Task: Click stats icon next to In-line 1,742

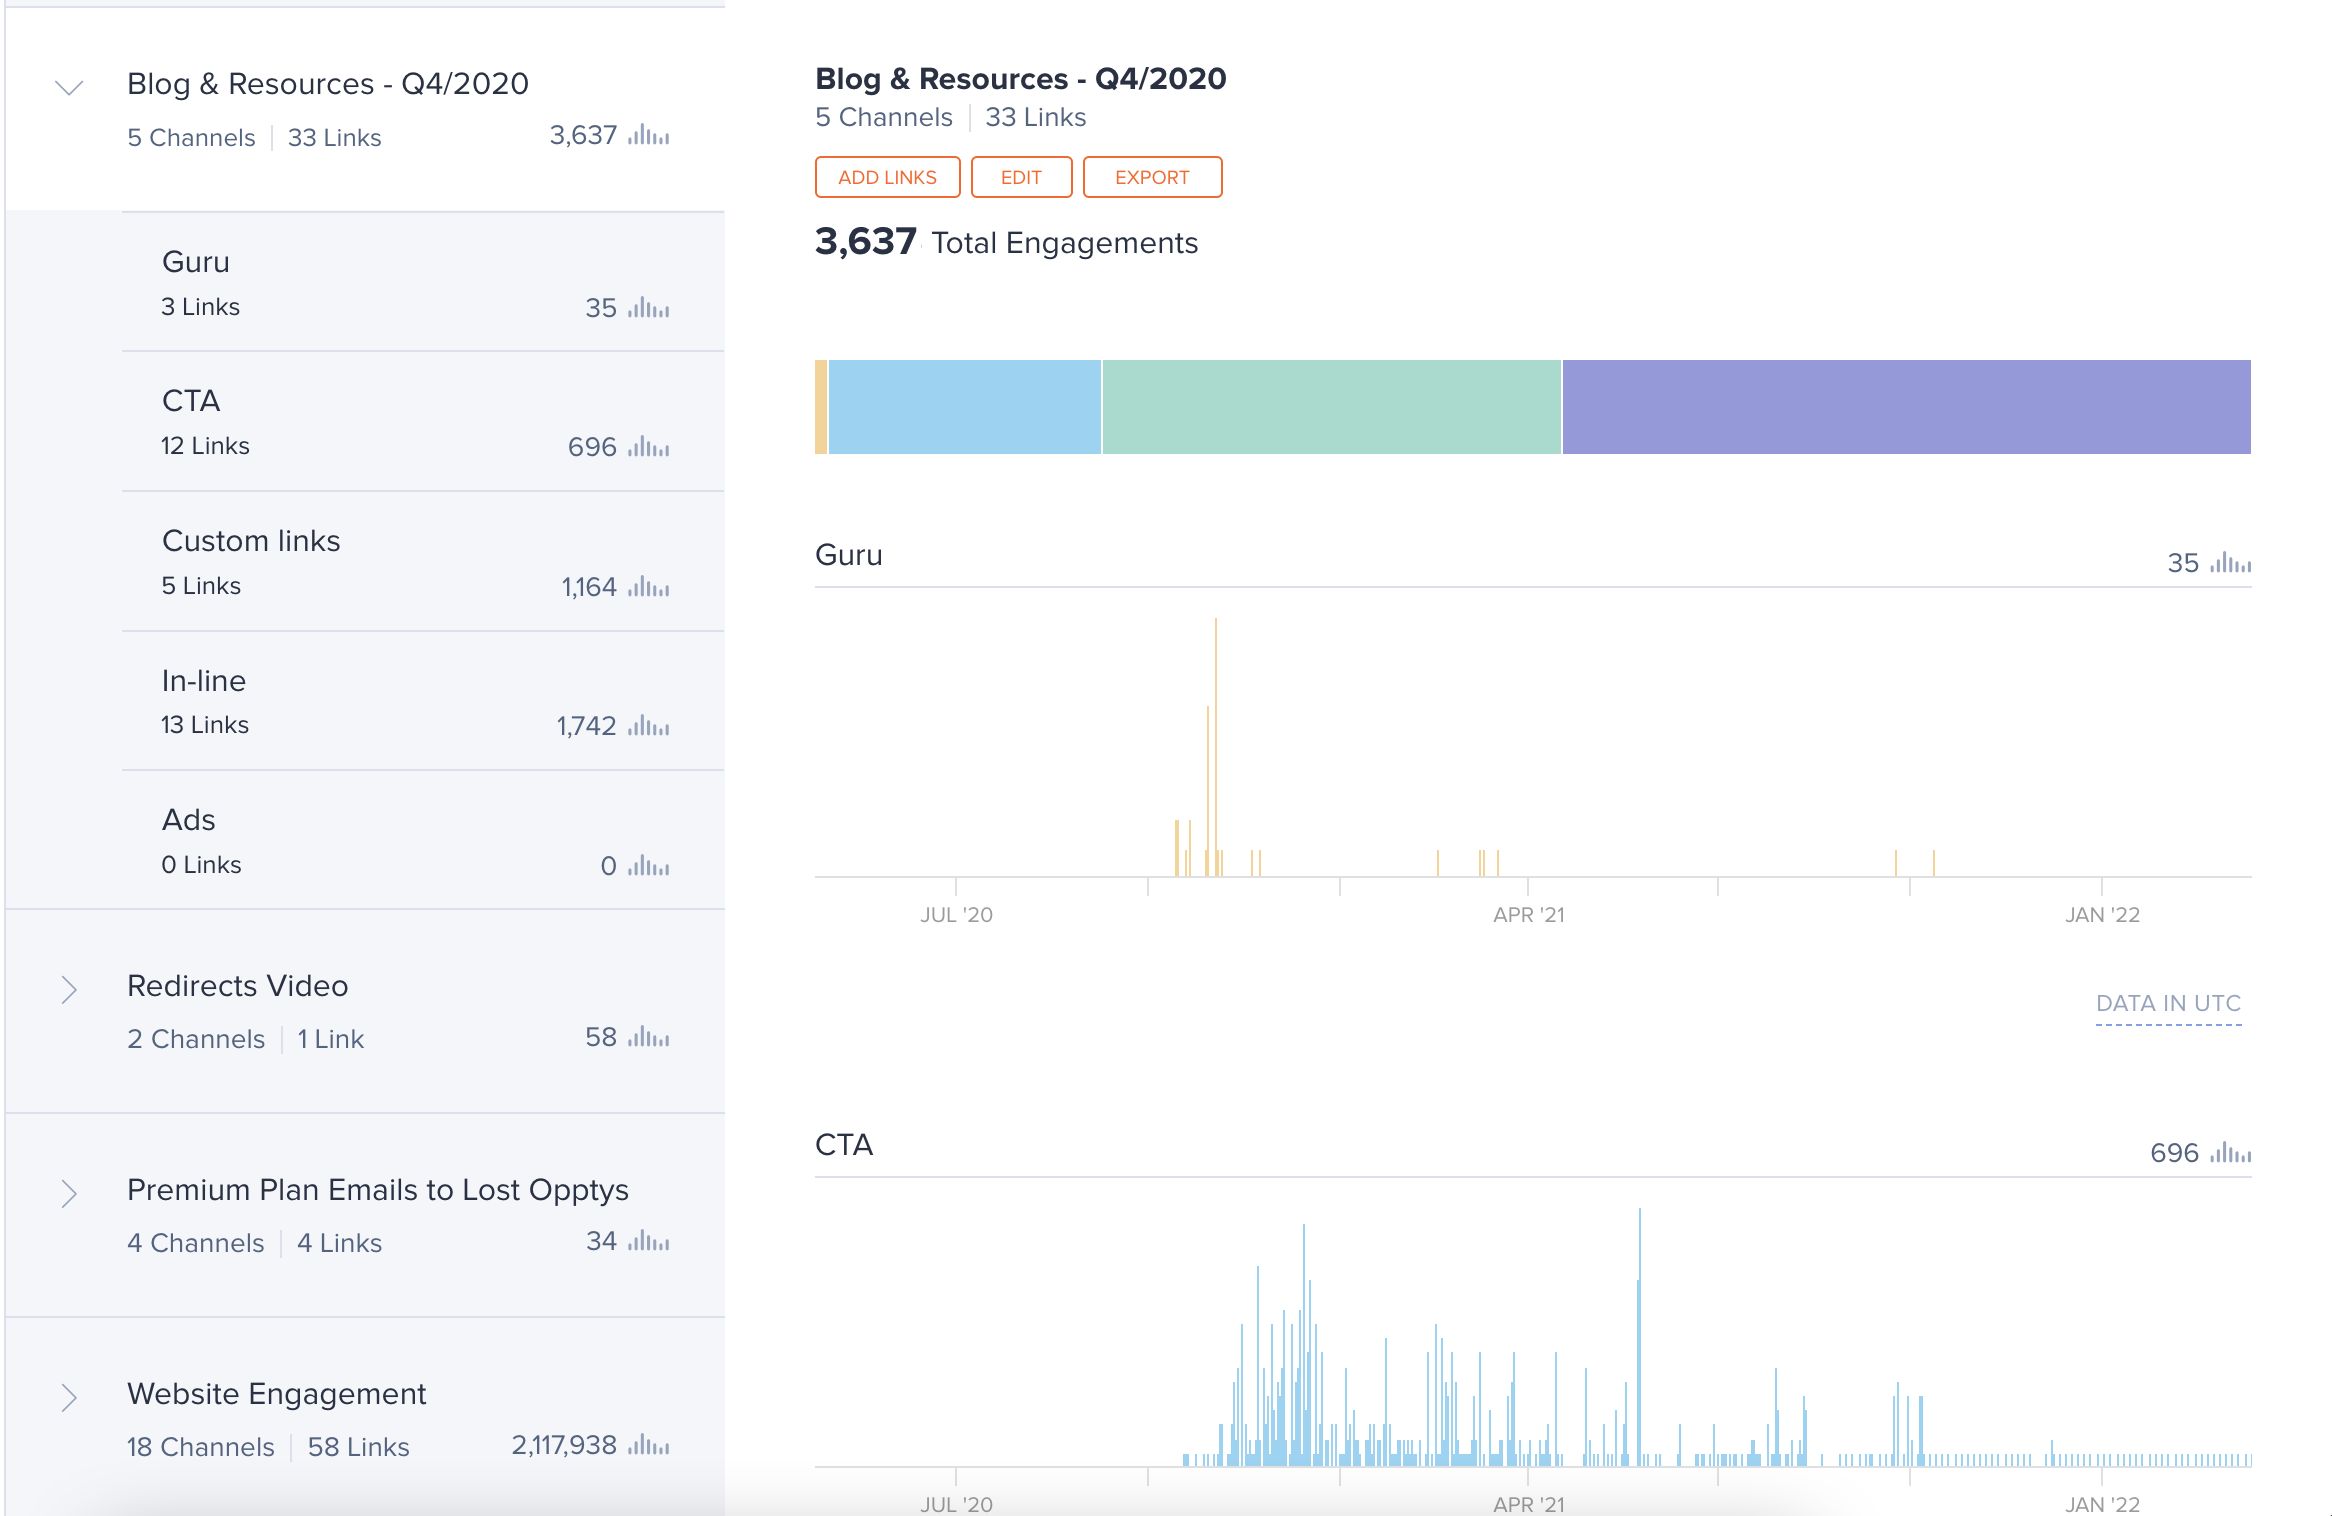Action: pos(648,726)
